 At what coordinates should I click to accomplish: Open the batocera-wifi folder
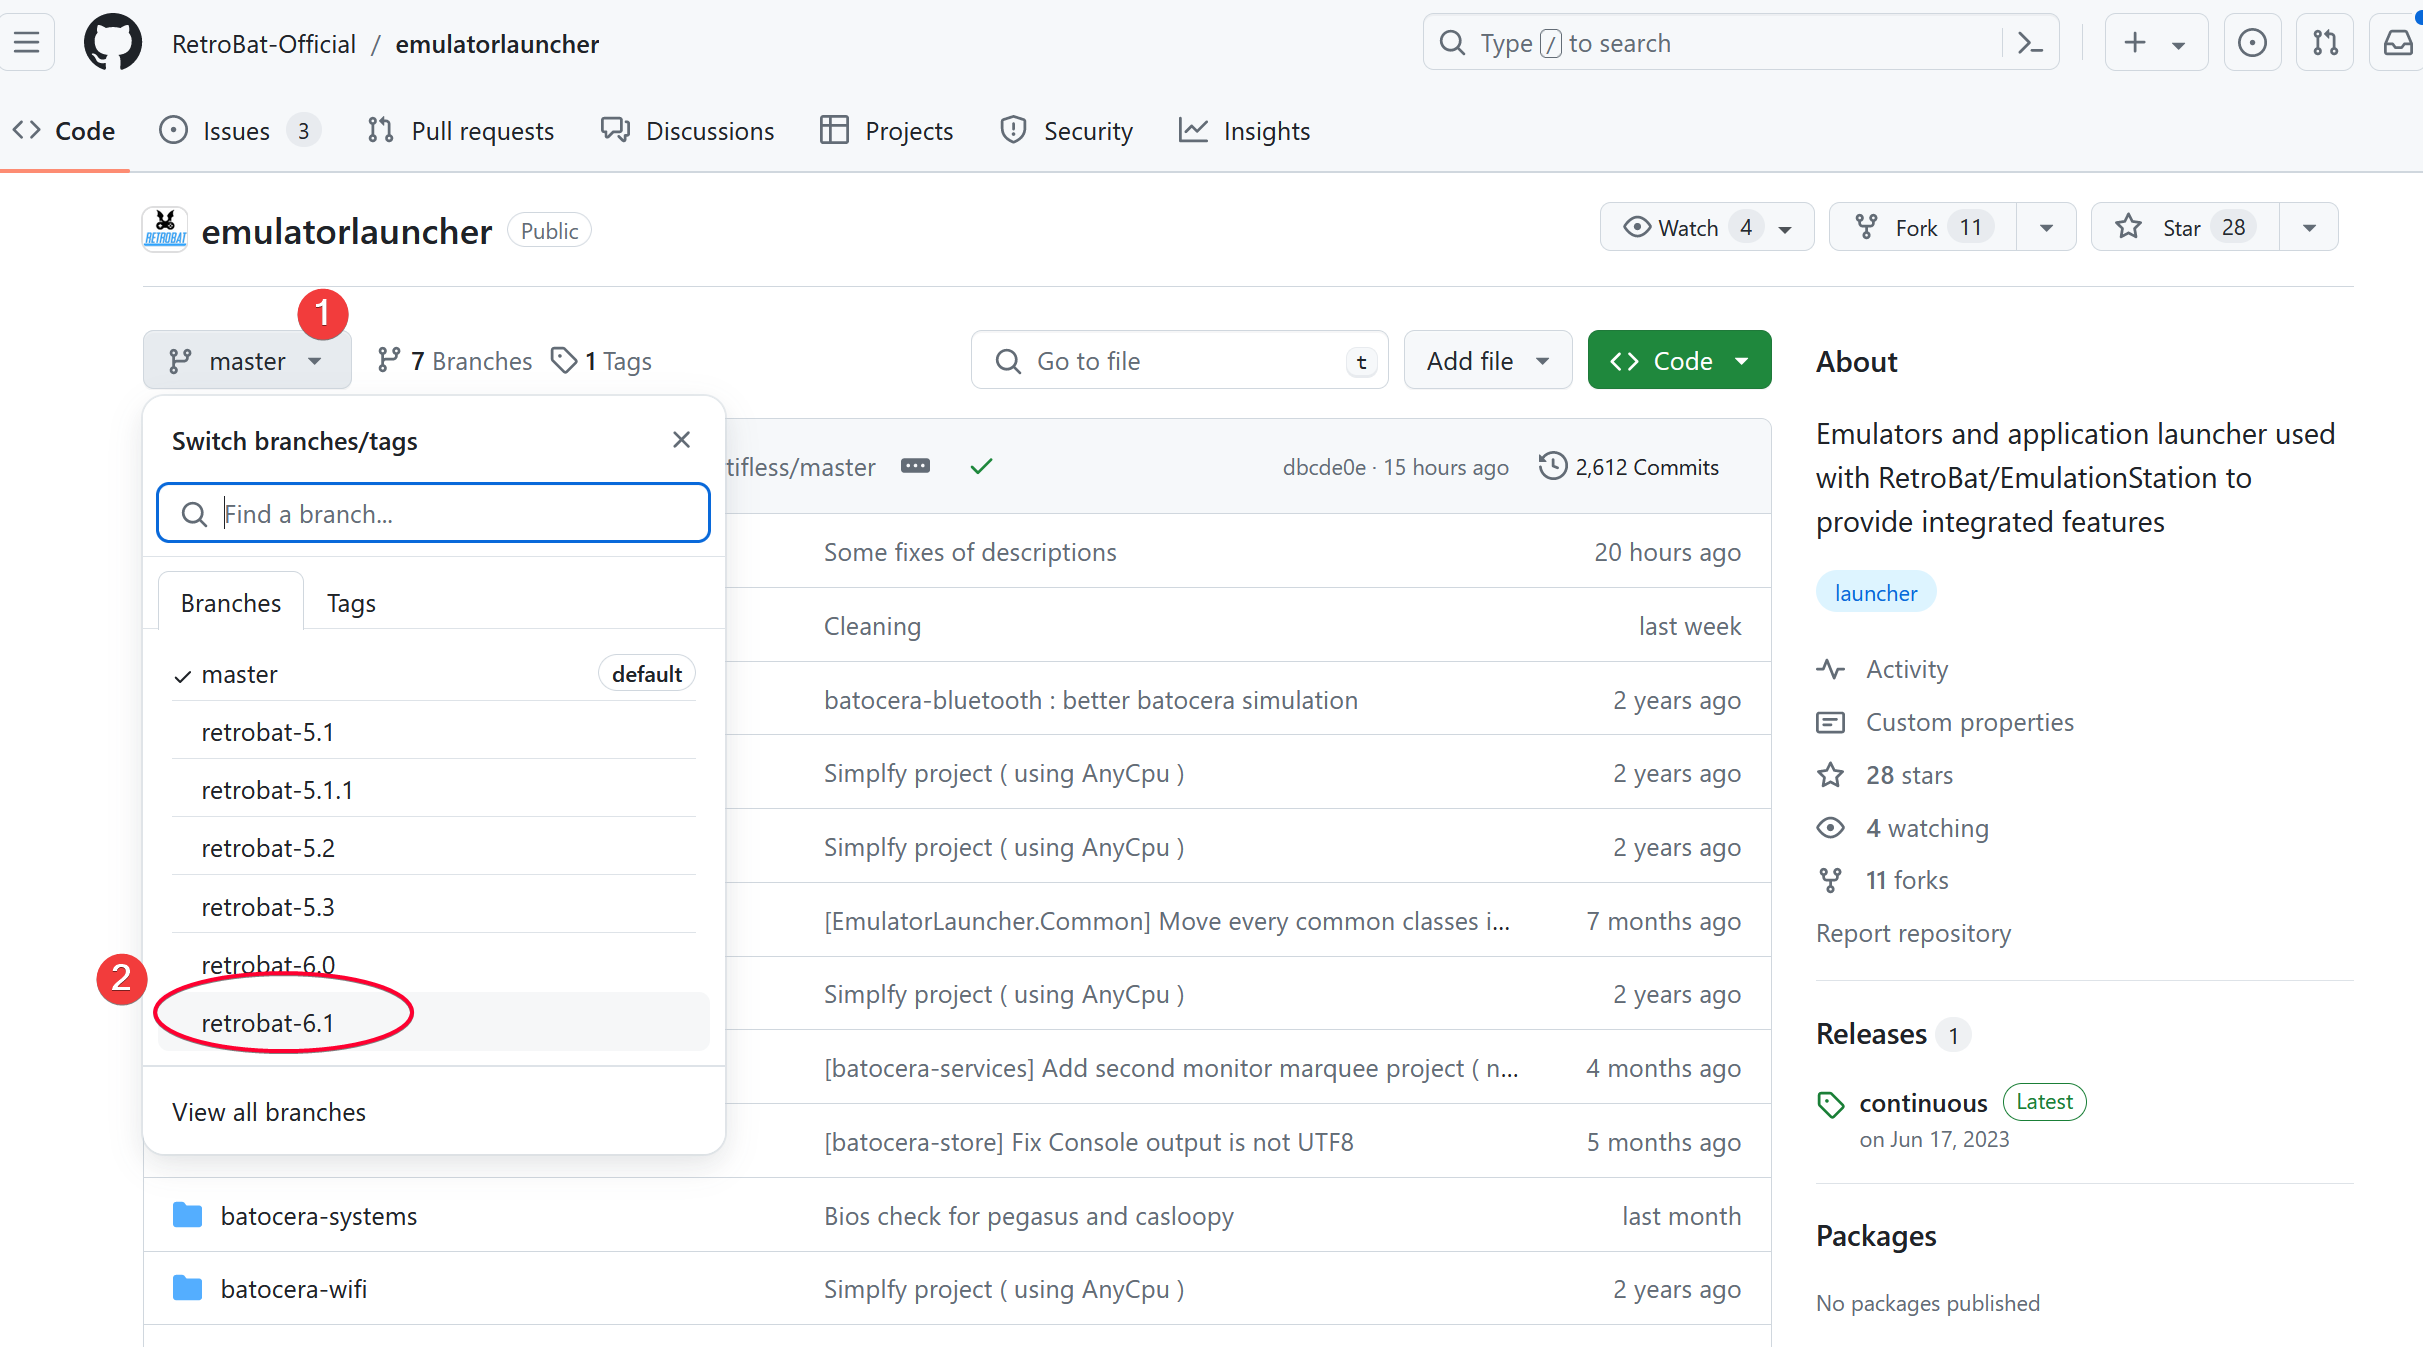click(x=293, y=1289)
